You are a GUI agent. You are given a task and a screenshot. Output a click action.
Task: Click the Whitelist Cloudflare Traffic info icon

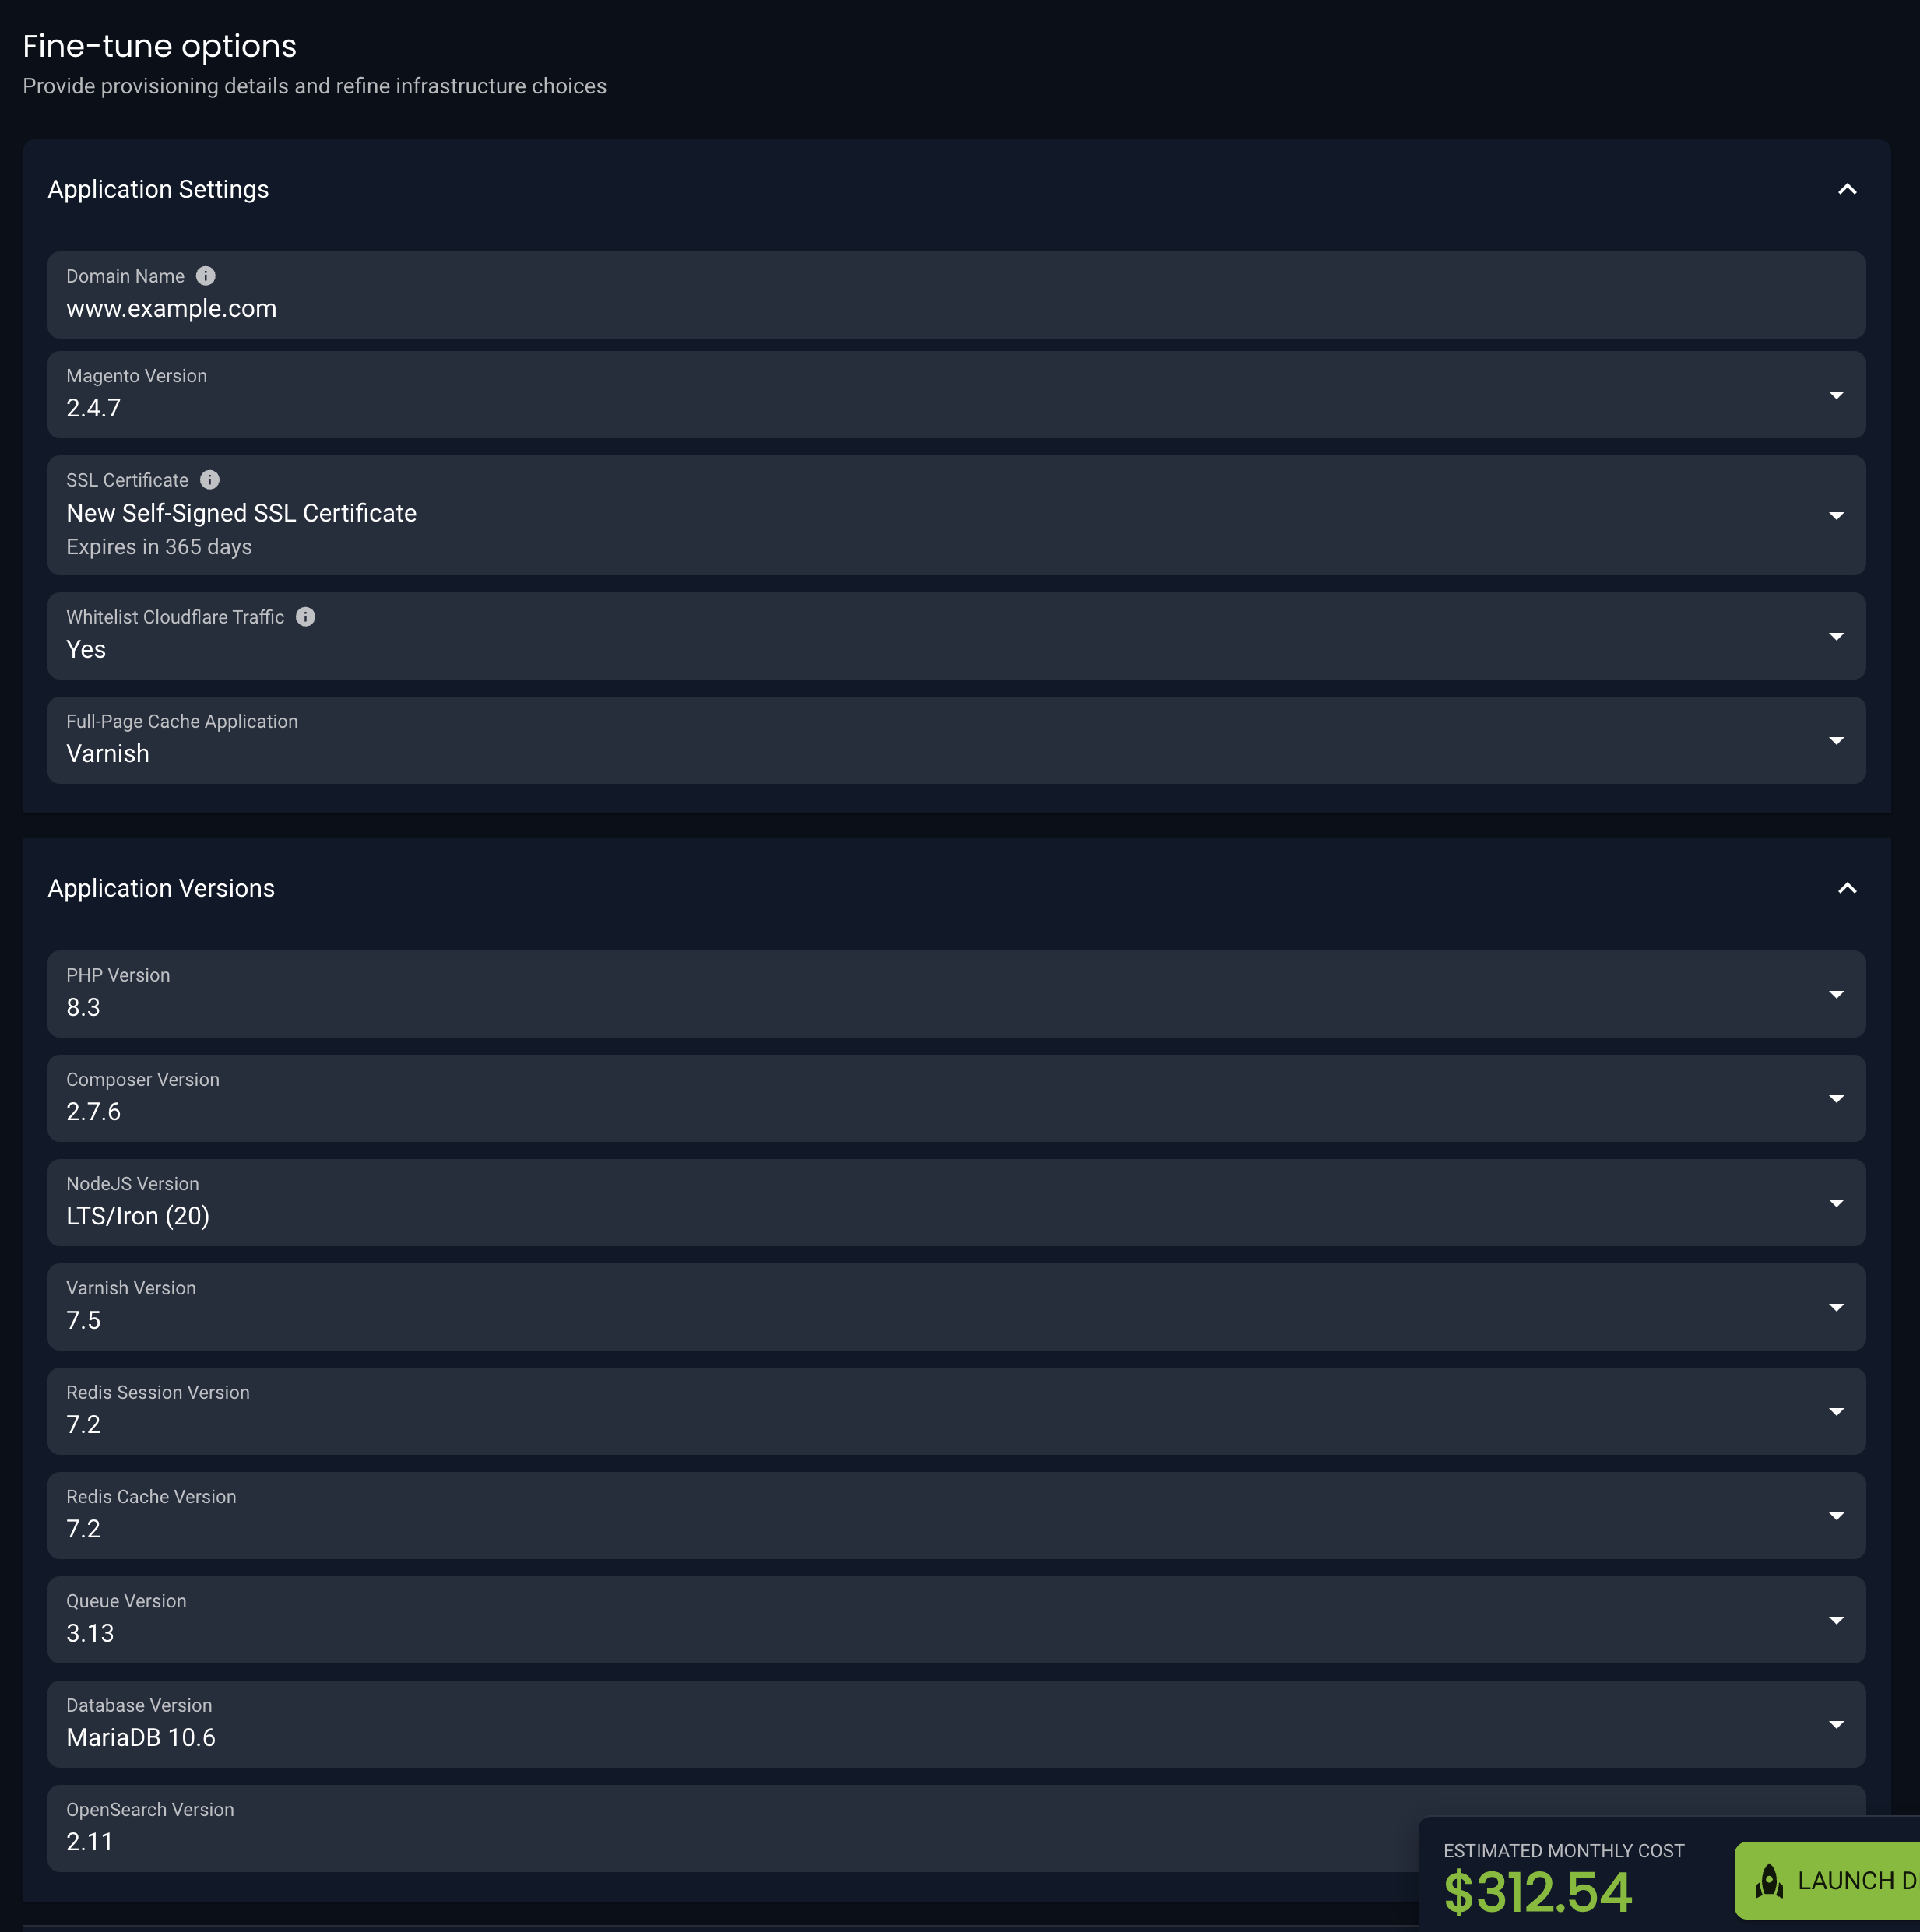click(305, 616)
